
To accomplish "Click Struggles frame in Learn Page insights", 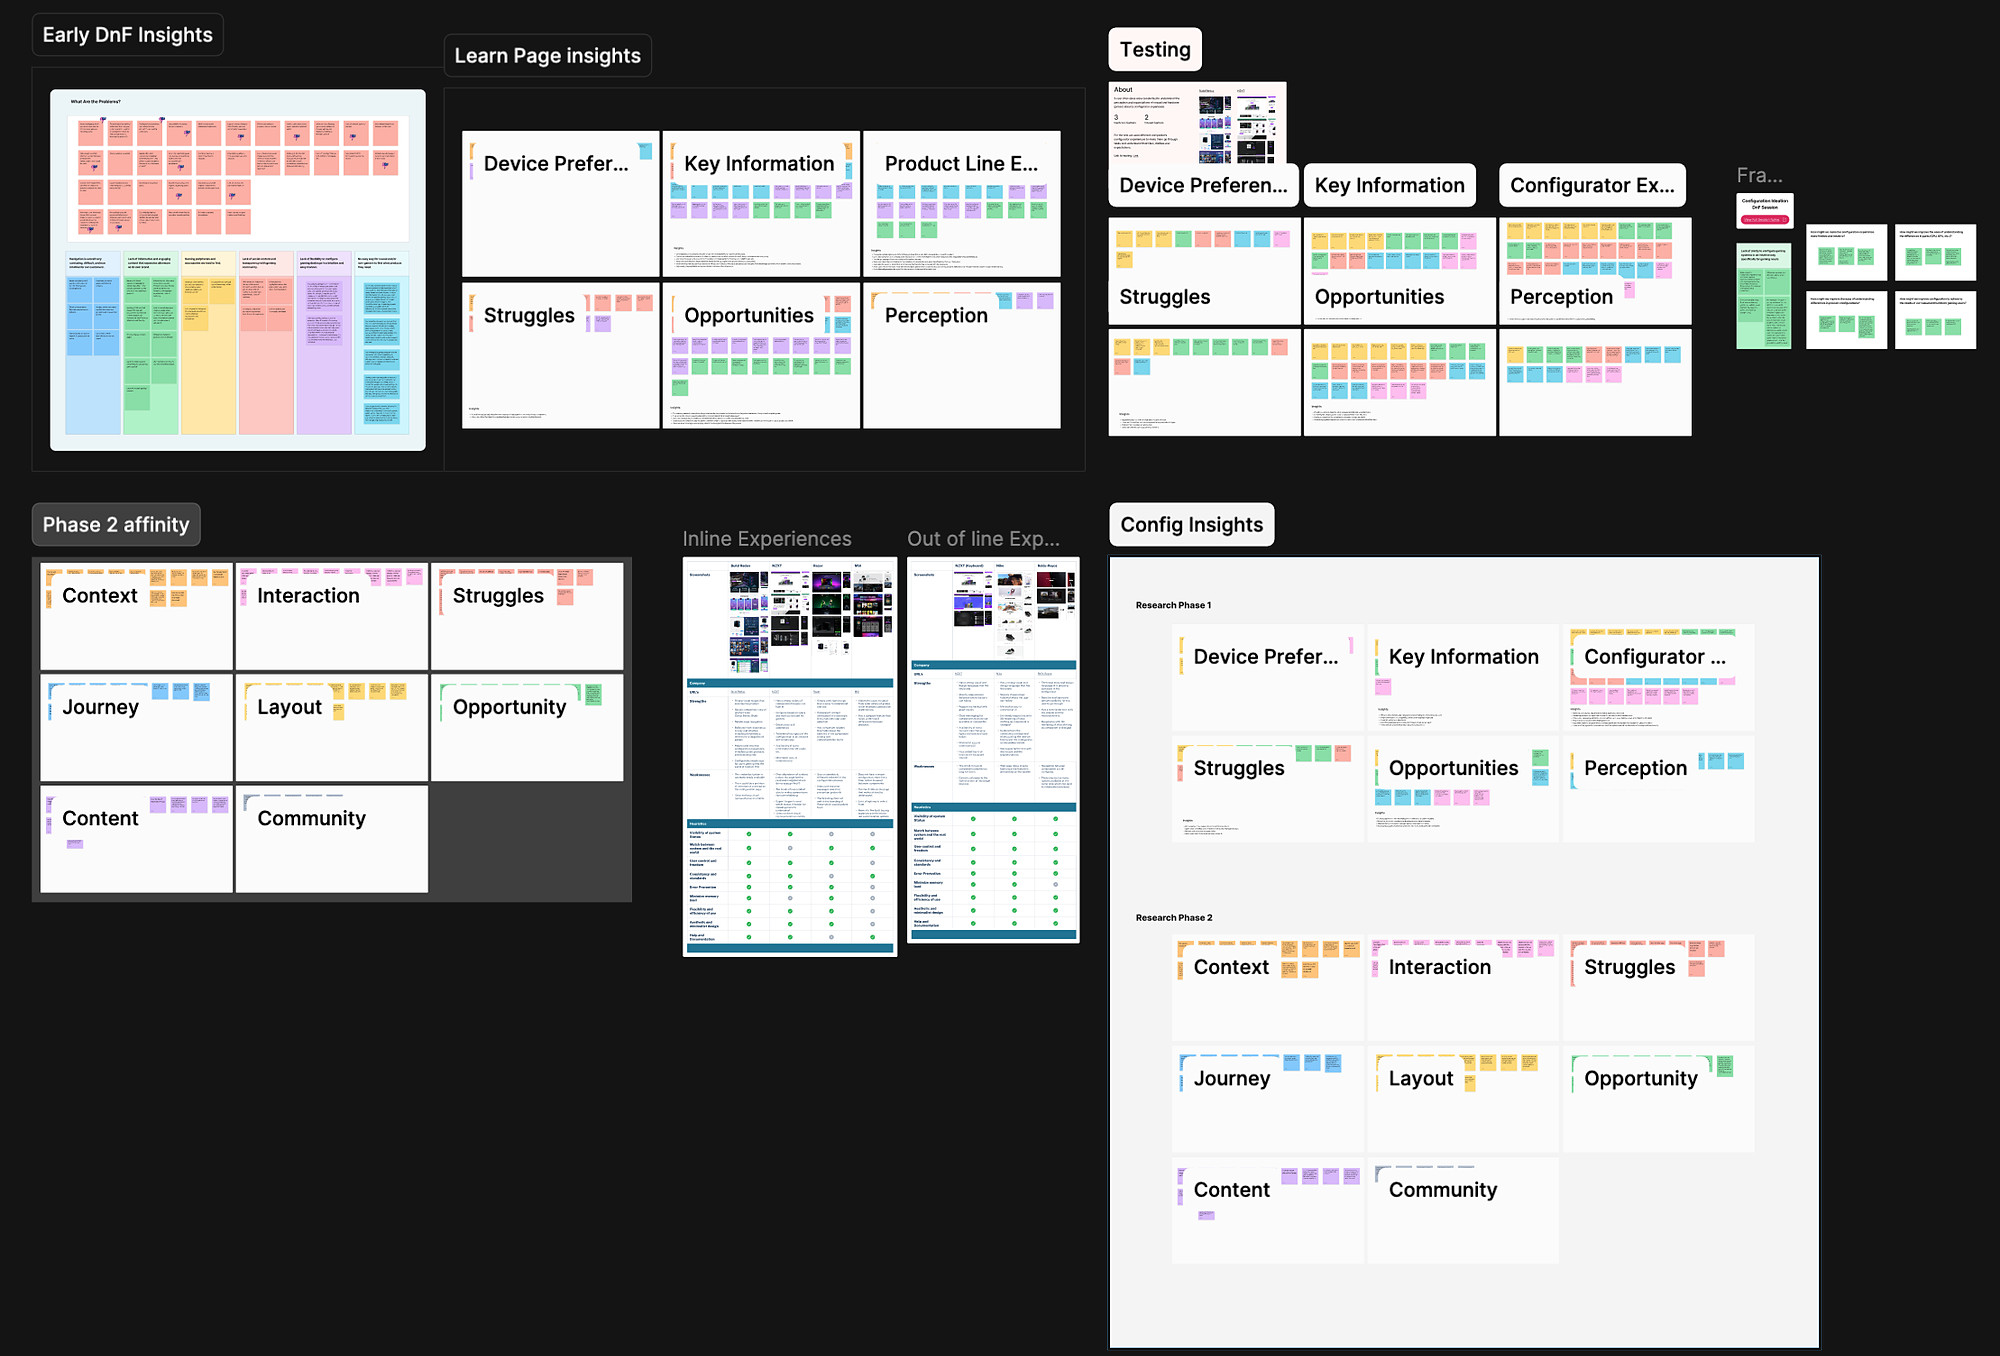I will point(561,356).
